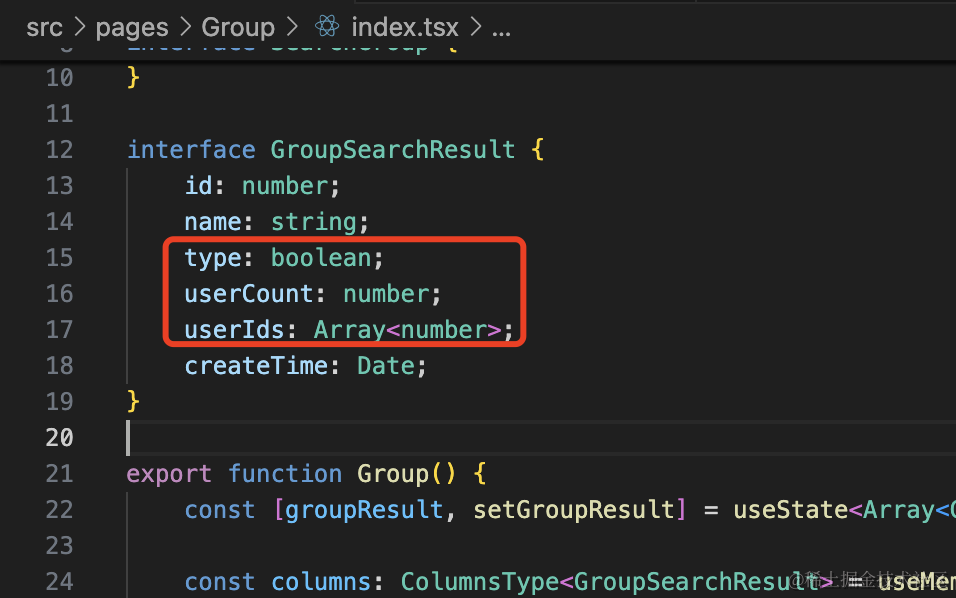
Task: Click setGroupResult in the useState line
Action: pos(573,510)
